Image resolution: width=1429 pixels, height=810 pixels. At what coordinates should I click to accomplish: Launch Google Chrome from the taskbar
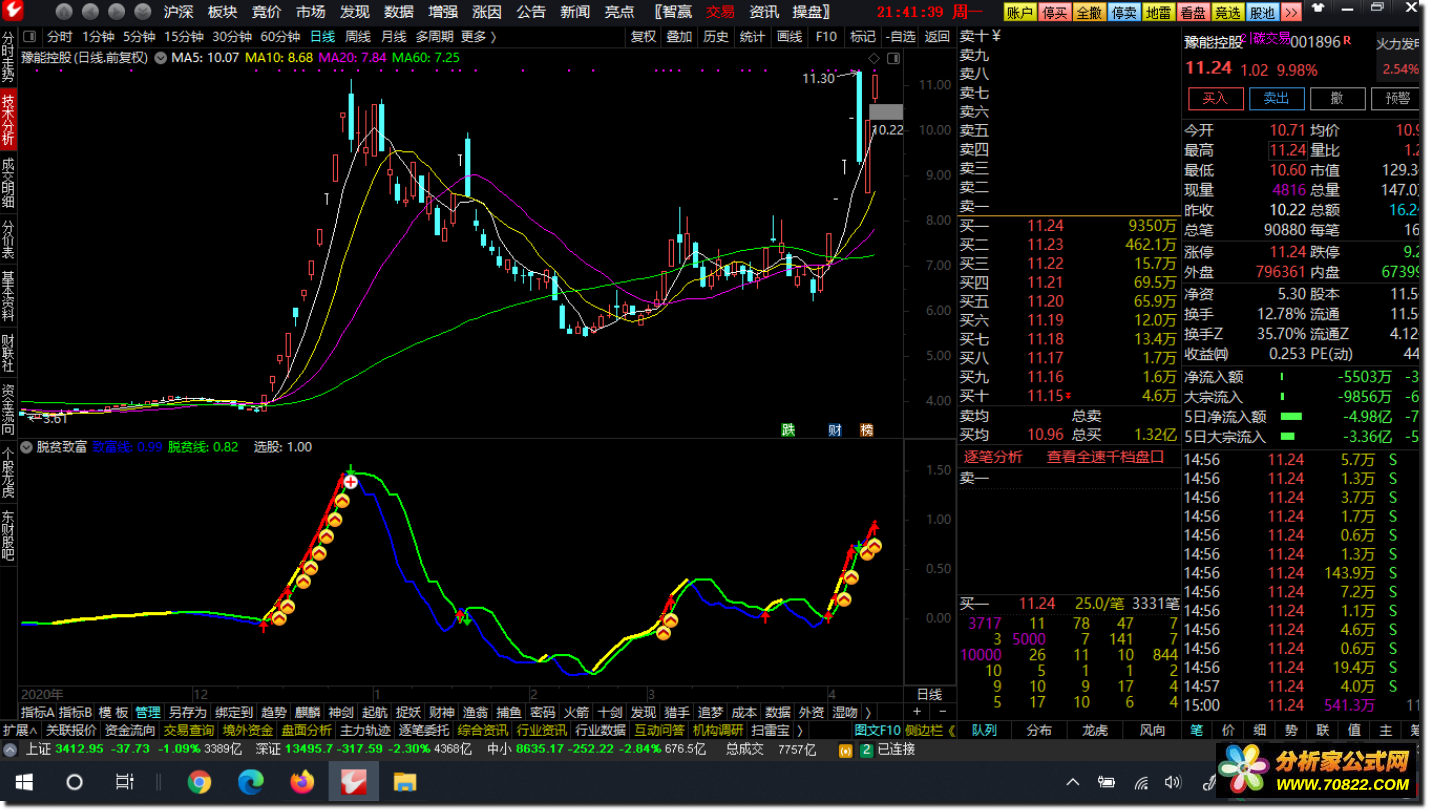click(x=199, y=782)
